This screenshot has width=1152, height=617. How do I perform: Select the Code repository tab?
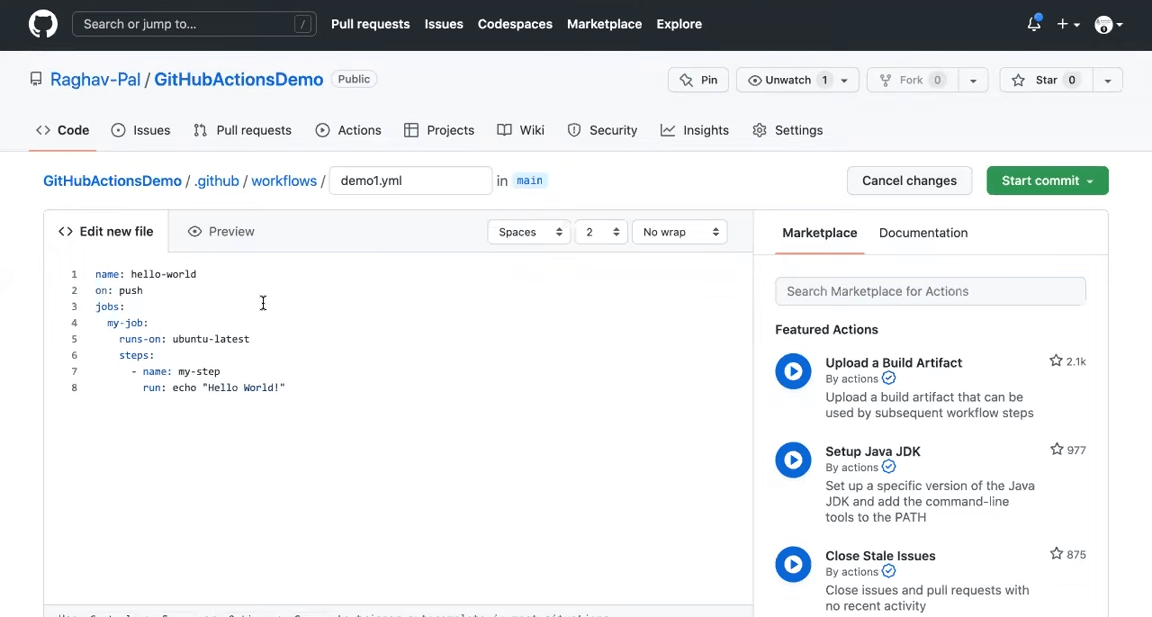tap(62, 130)
